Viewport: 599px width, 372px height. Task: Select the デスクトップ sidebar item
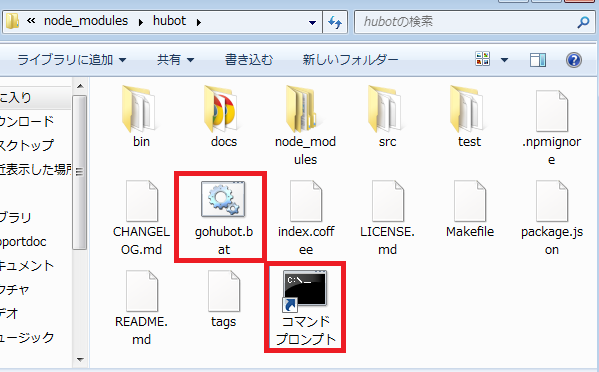tap(27, 145)
